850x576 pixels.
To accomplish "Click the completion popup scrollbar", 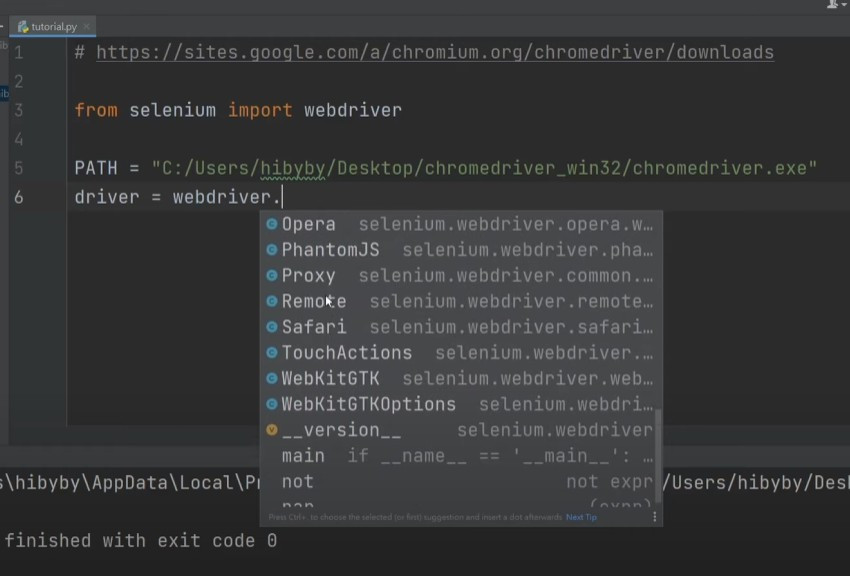I will (658, 456).
